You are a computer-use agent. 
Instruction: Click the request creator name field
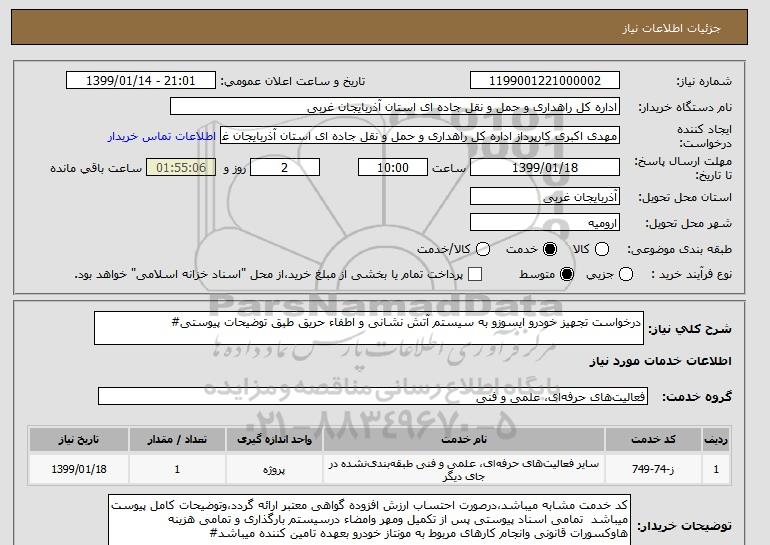[420, 136]
